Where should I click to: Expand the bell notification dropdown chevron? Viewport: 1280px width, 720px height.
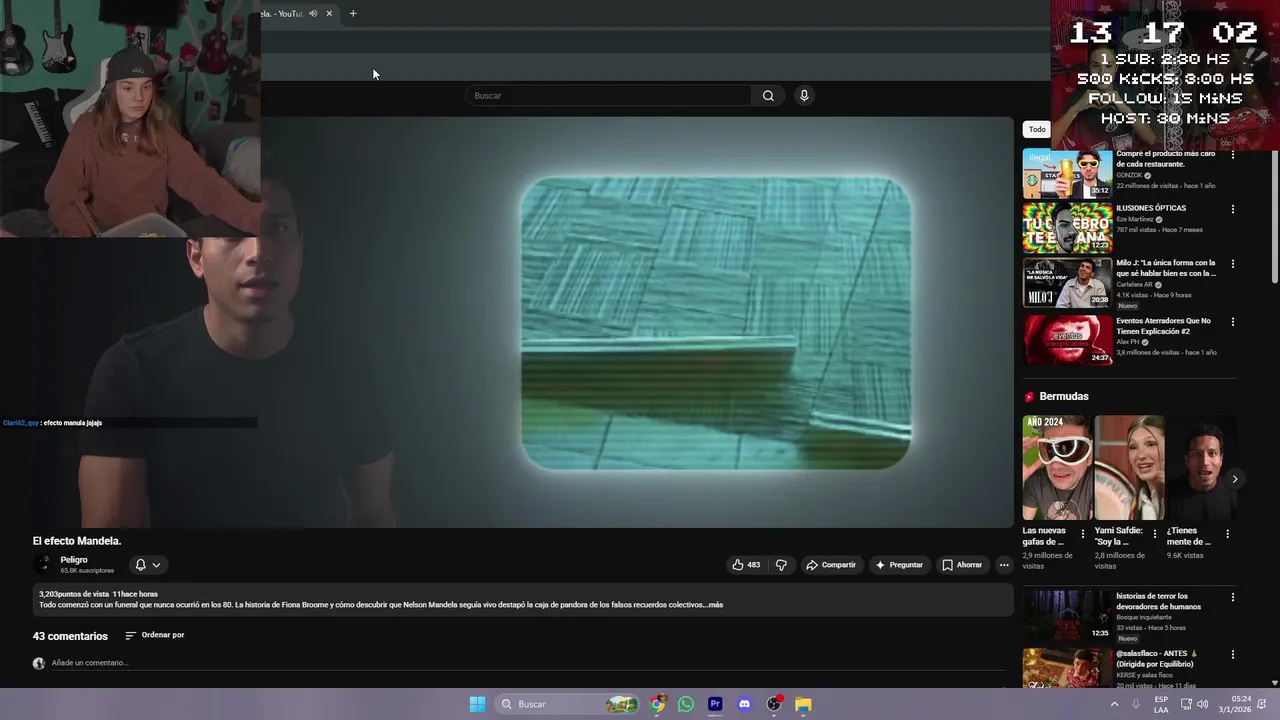(x=156, y=565)
